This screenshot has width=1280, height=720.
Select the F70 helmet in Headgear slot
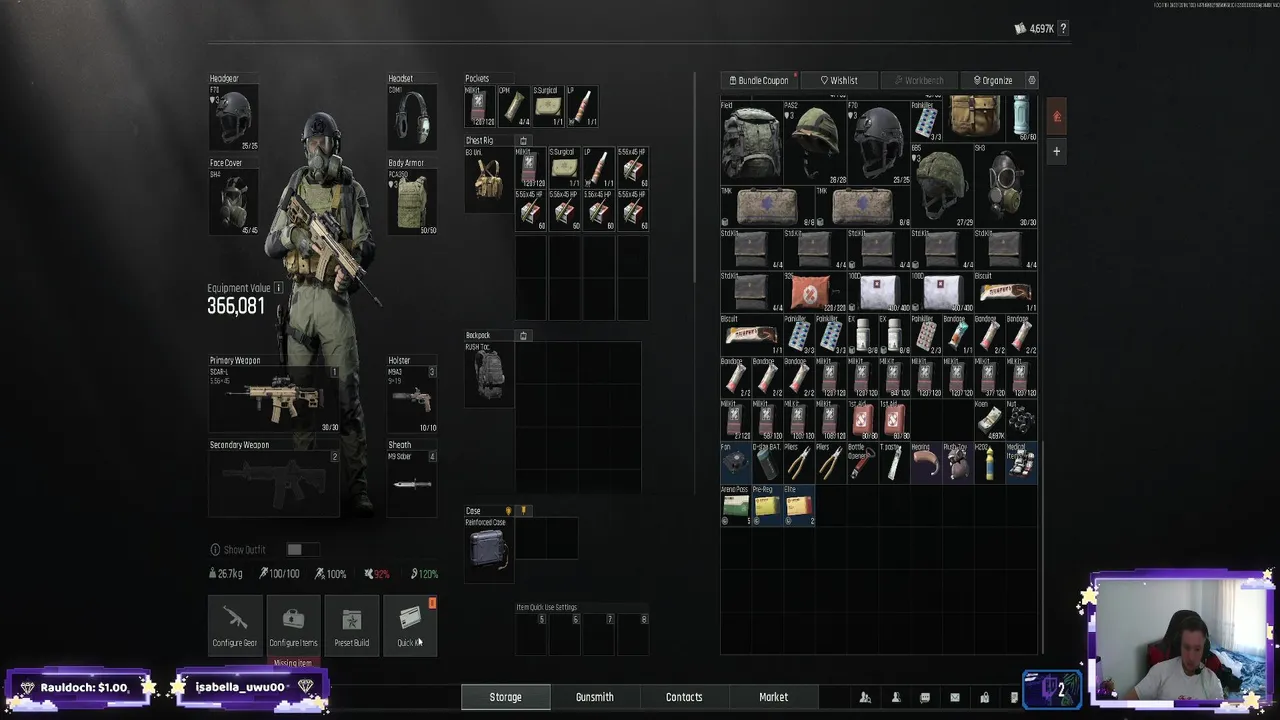click(x=234, y=118)
